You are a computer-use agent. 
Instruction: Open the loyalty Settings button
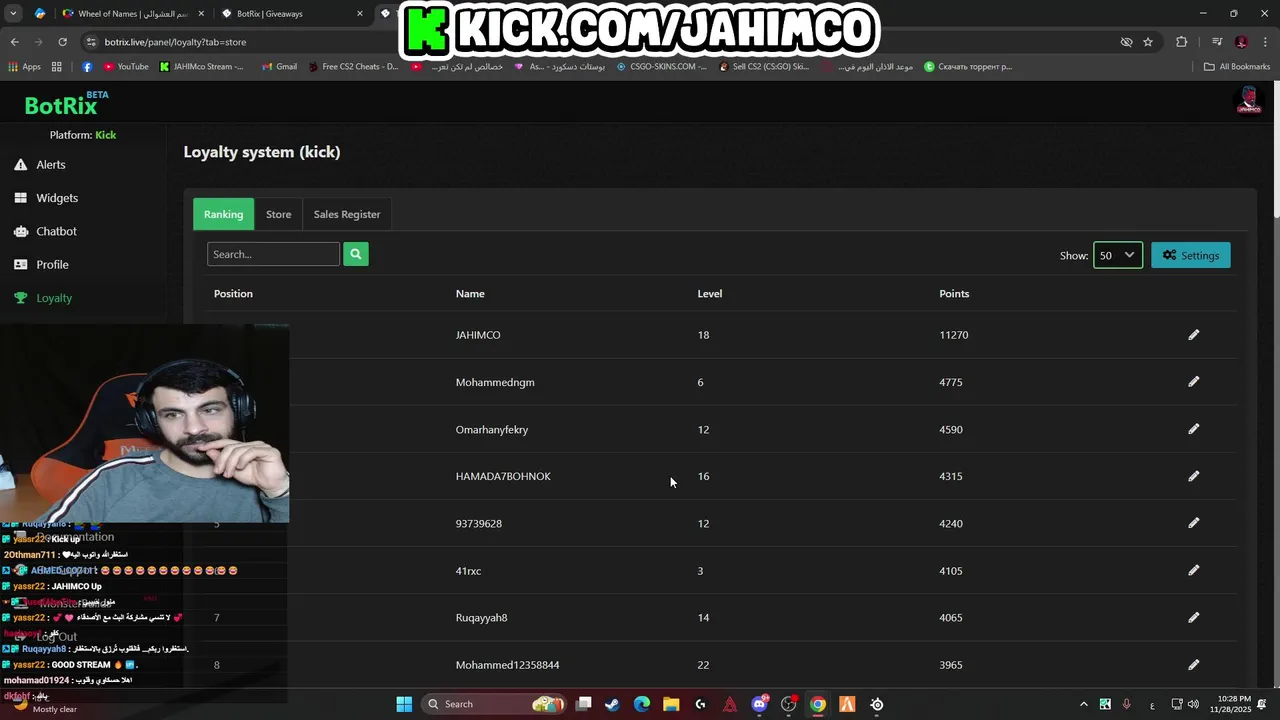1191,255
